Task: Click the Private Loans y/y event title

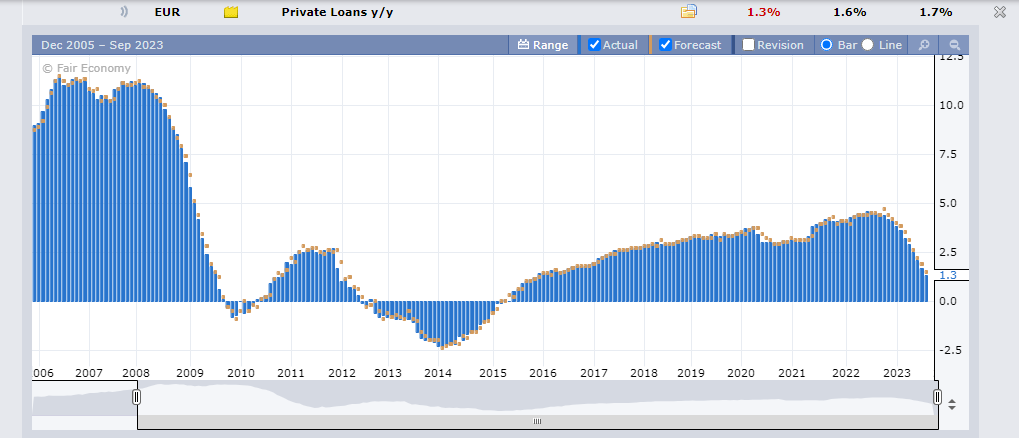Action: click(x=337, y=12)
